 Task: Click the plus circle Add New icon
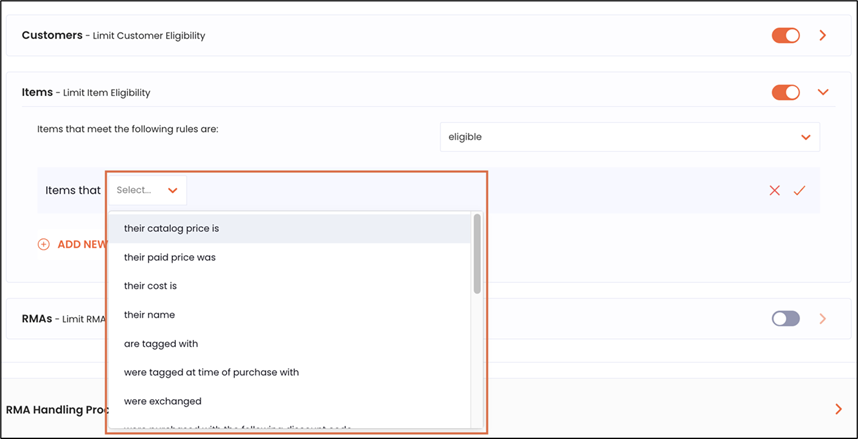[43, 244]
